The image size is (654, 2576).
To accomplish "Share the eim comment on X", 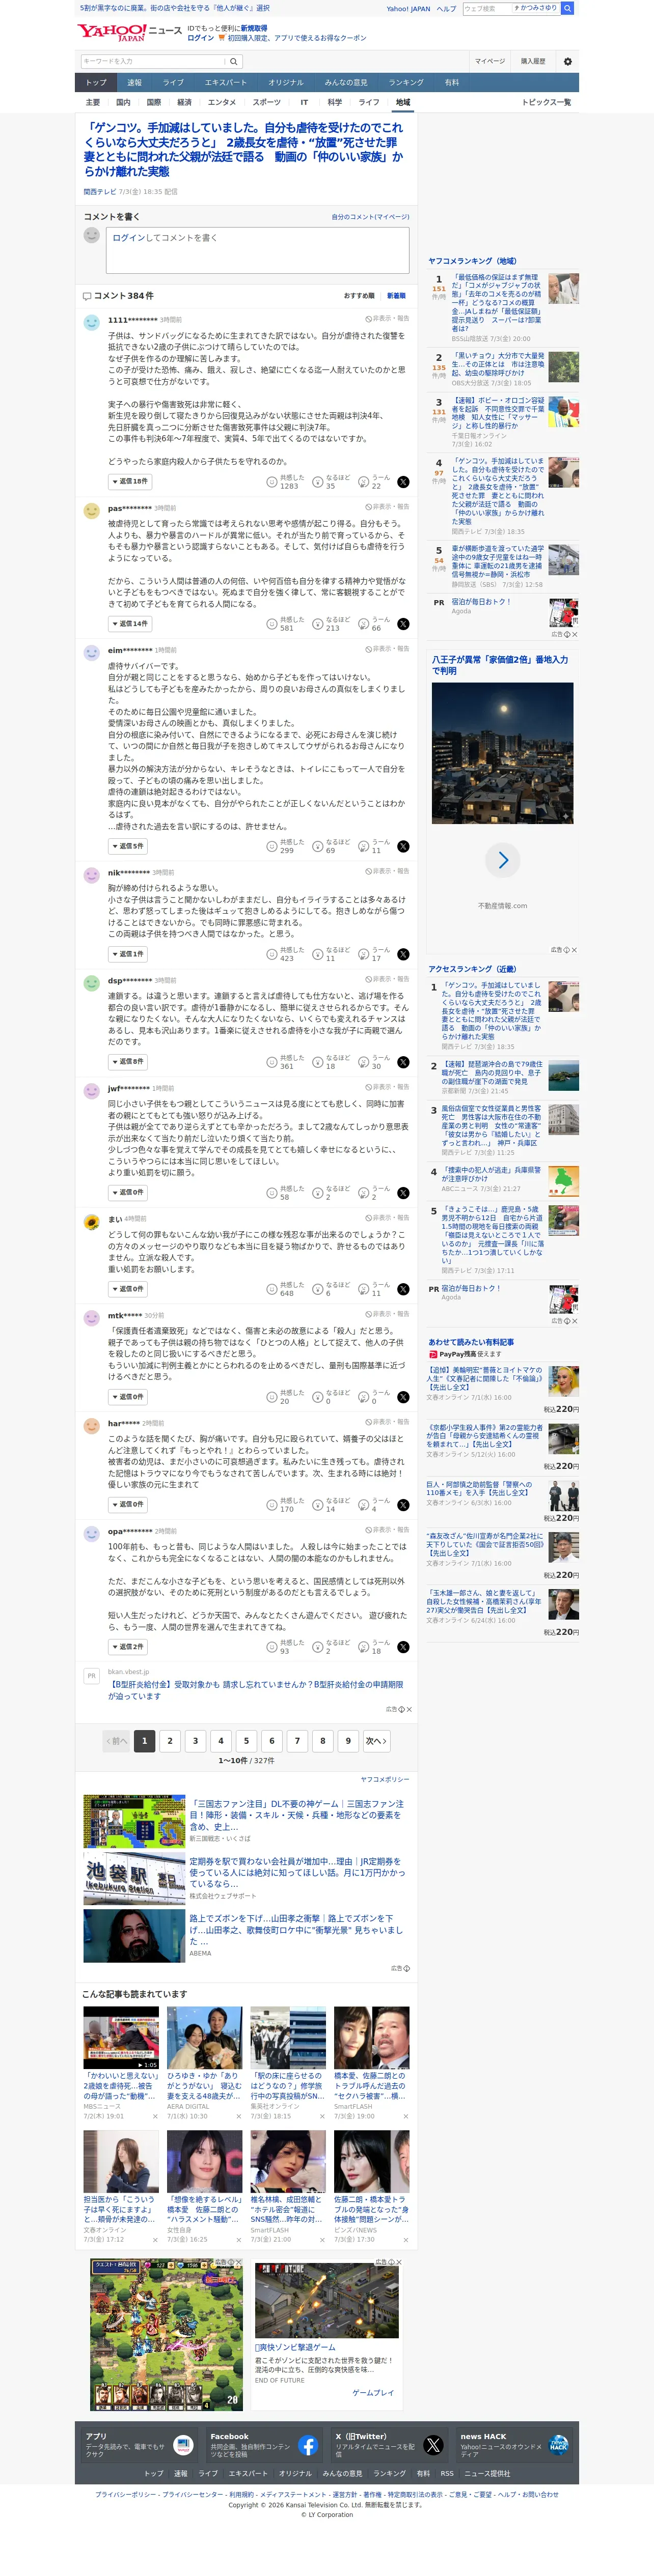I will click(403, 846).
